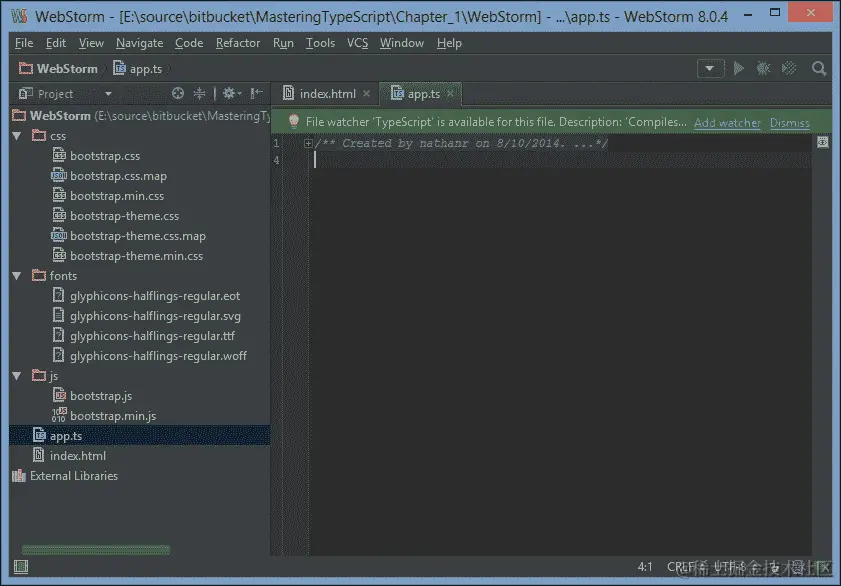The height and width of the screenshot is (586, 841).
Task: Switch to the index.html tab
Action: pyautogui.click(x=327, y=94)
